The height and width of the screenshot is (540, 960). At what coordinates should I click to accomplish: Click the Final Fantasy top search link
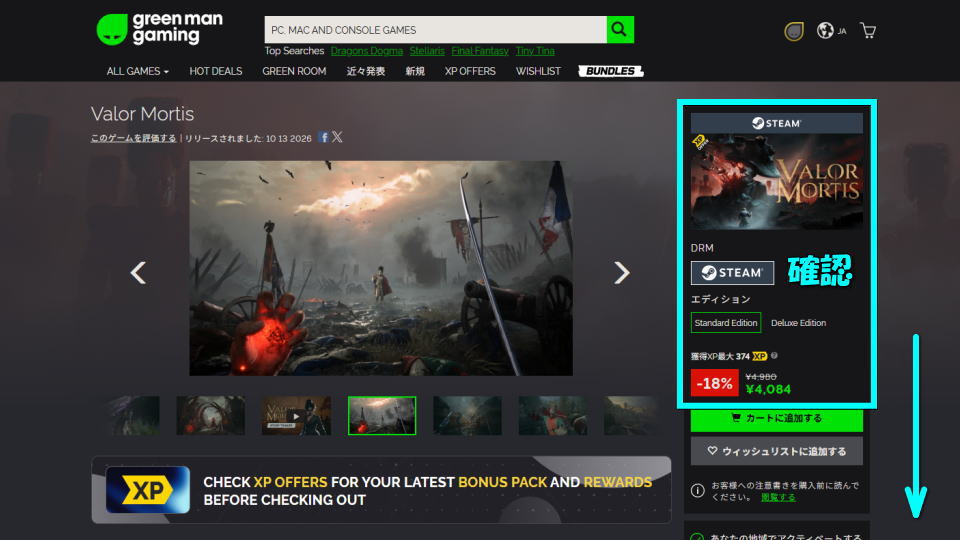[479, 51]
